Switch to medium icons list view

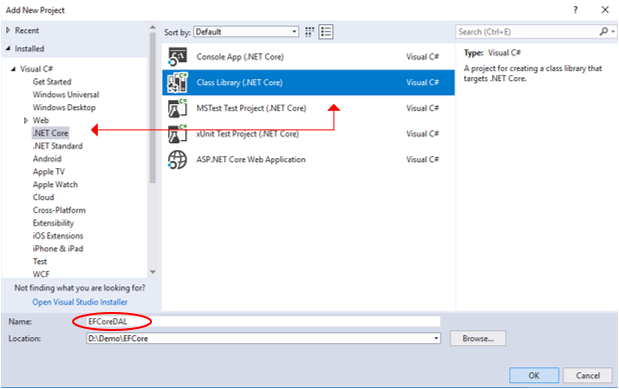(x=326, y=32)
